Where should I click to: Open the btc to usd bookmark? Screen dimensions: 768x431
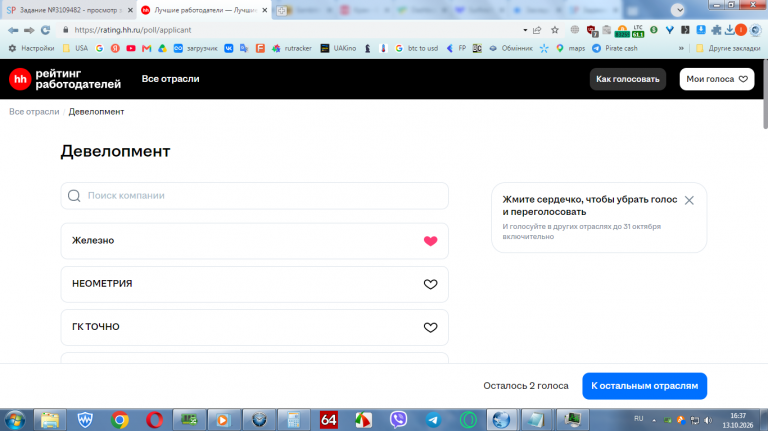pyautogui.click(x=416, y=48)
